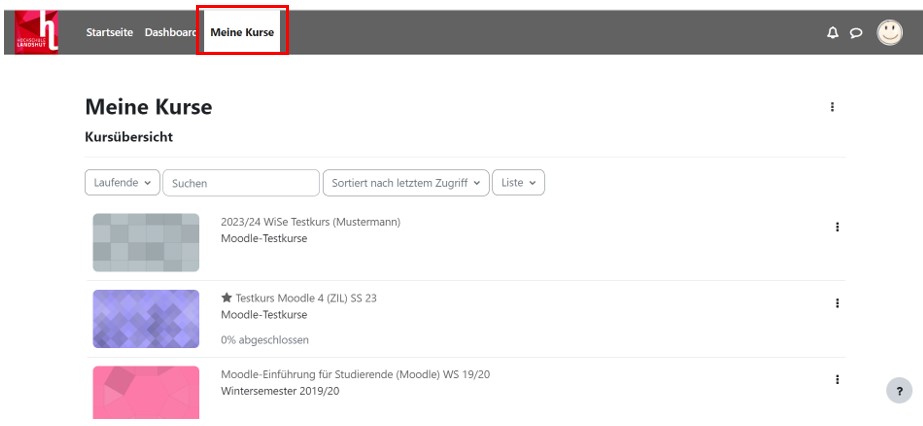Click the star icon beside Testkurs Moodle 4
This screenshot has width=923, height=426.
pos(226,298)
